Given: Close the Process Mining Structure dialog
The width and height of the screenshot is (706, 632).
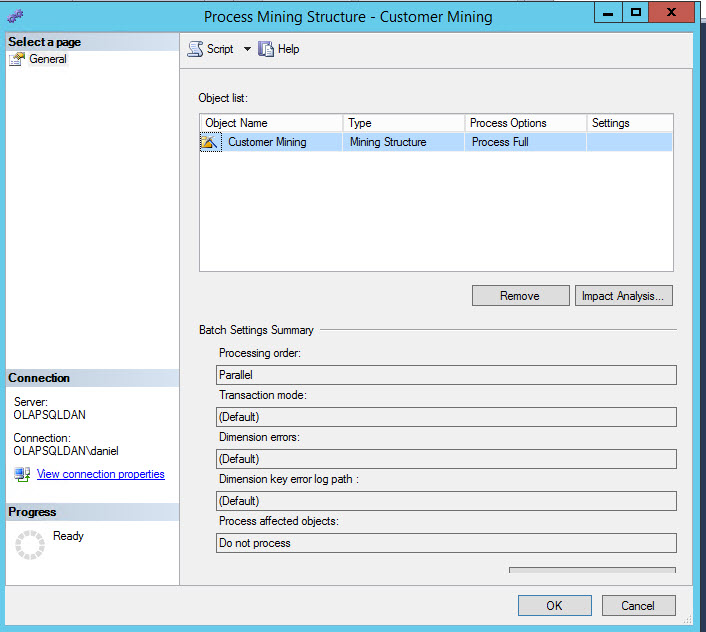Looking at the screenshot, I should [x=671, y=13].
